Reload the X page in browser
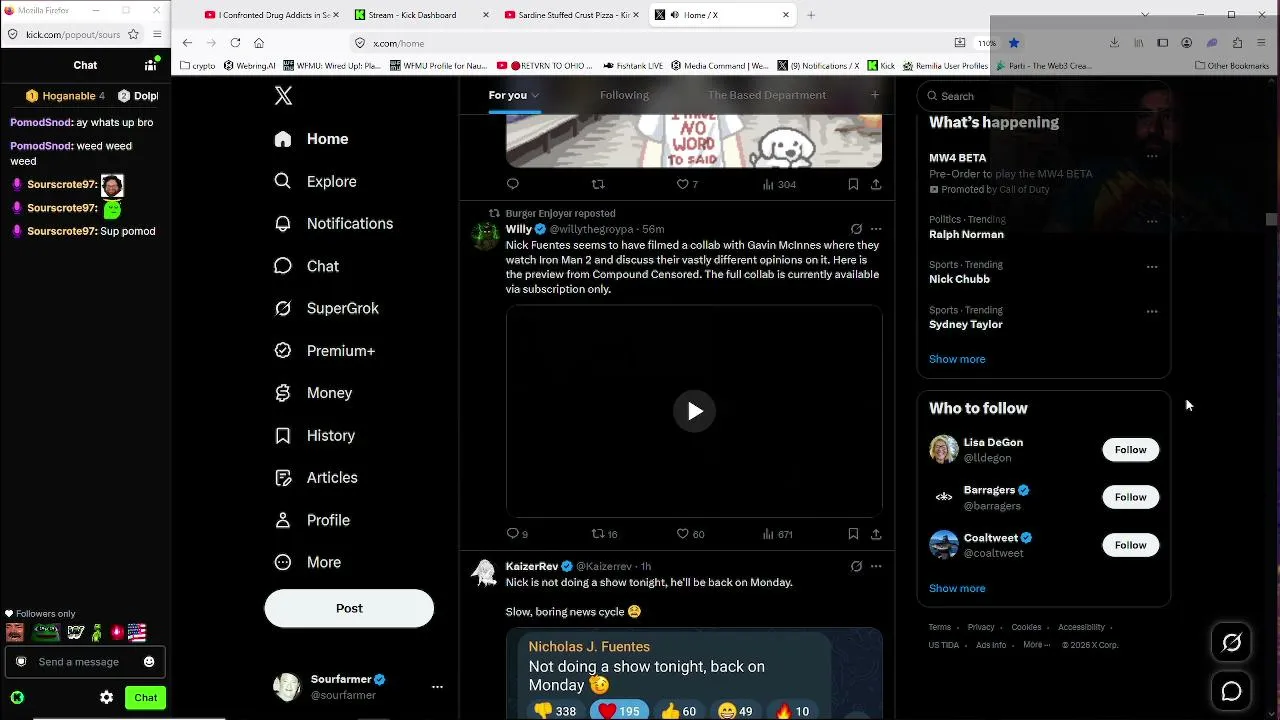This screenshot has width=1280, height=720. pos(235,43)
